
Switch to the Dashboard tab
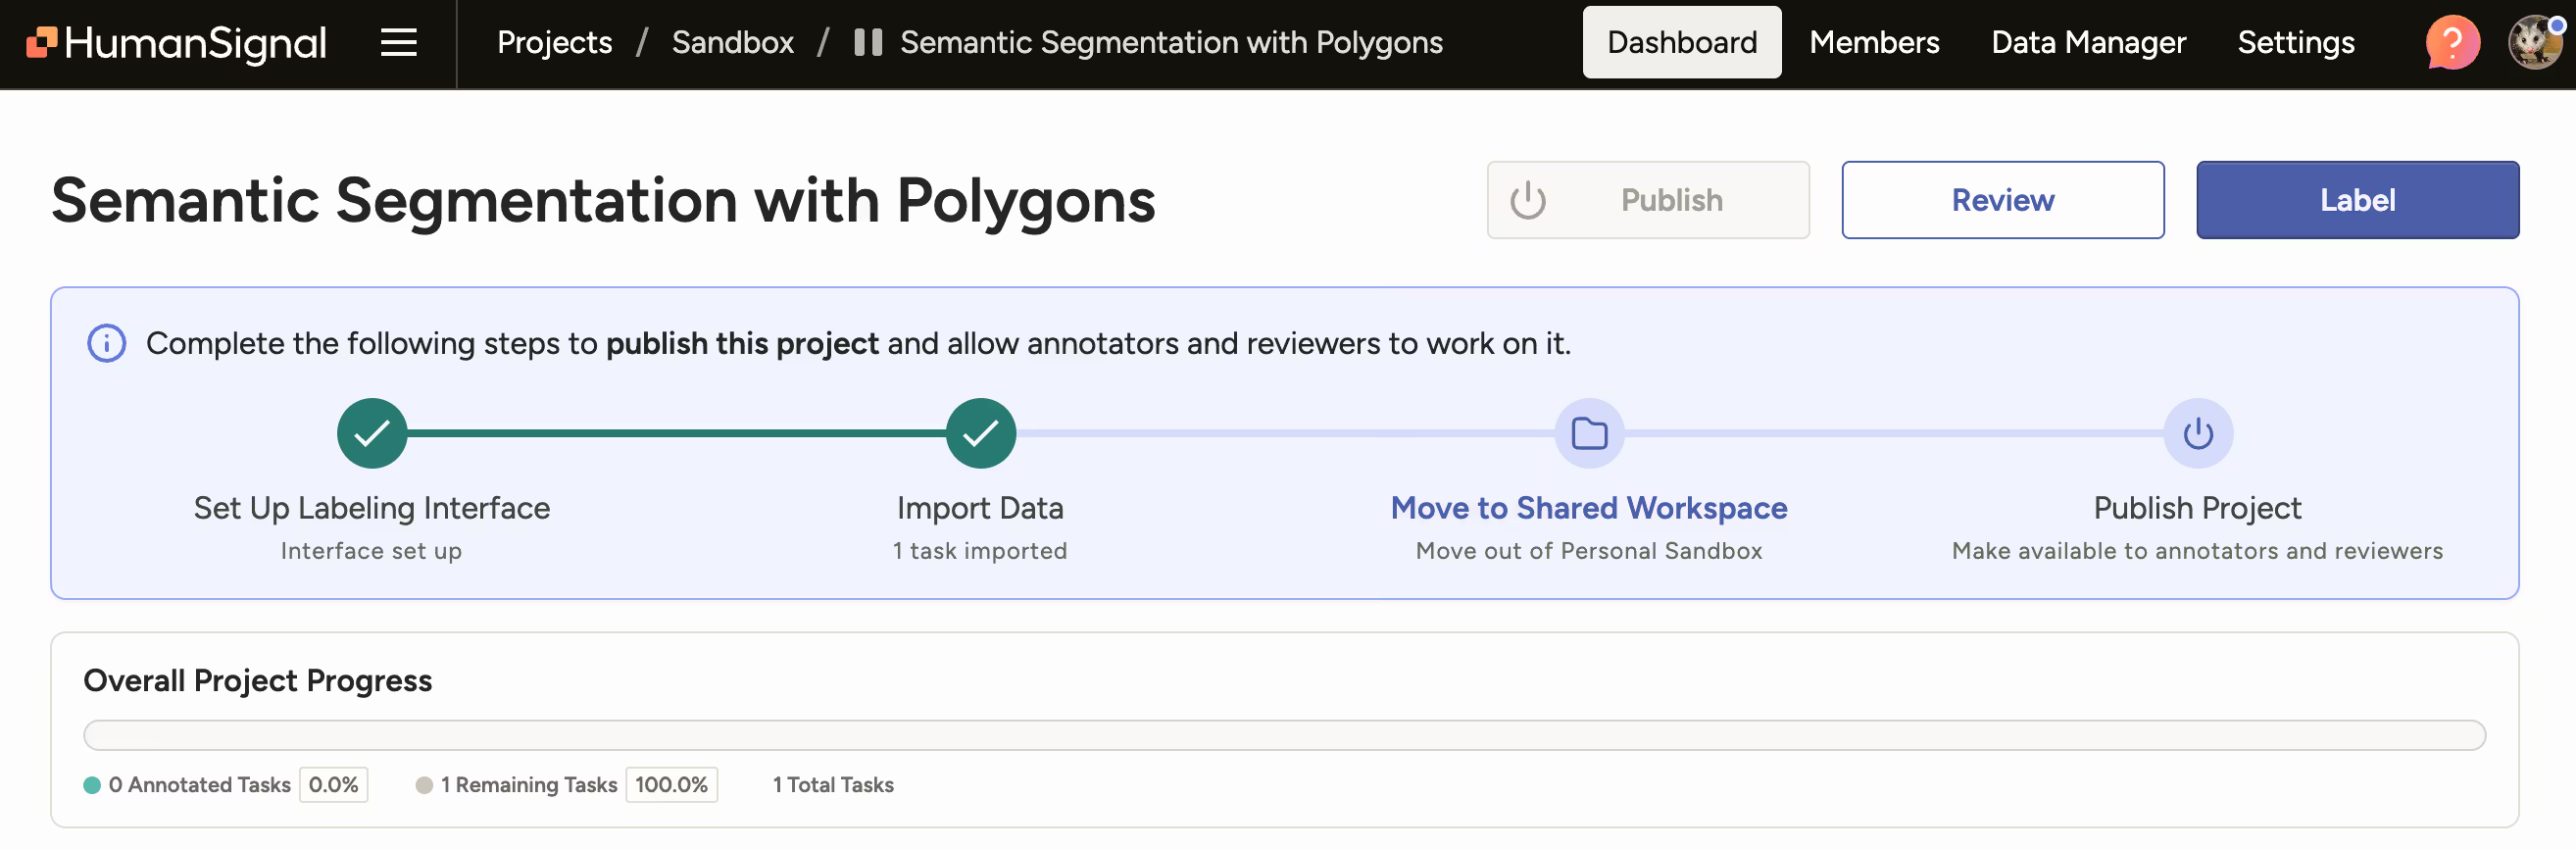pos(1681,43)
